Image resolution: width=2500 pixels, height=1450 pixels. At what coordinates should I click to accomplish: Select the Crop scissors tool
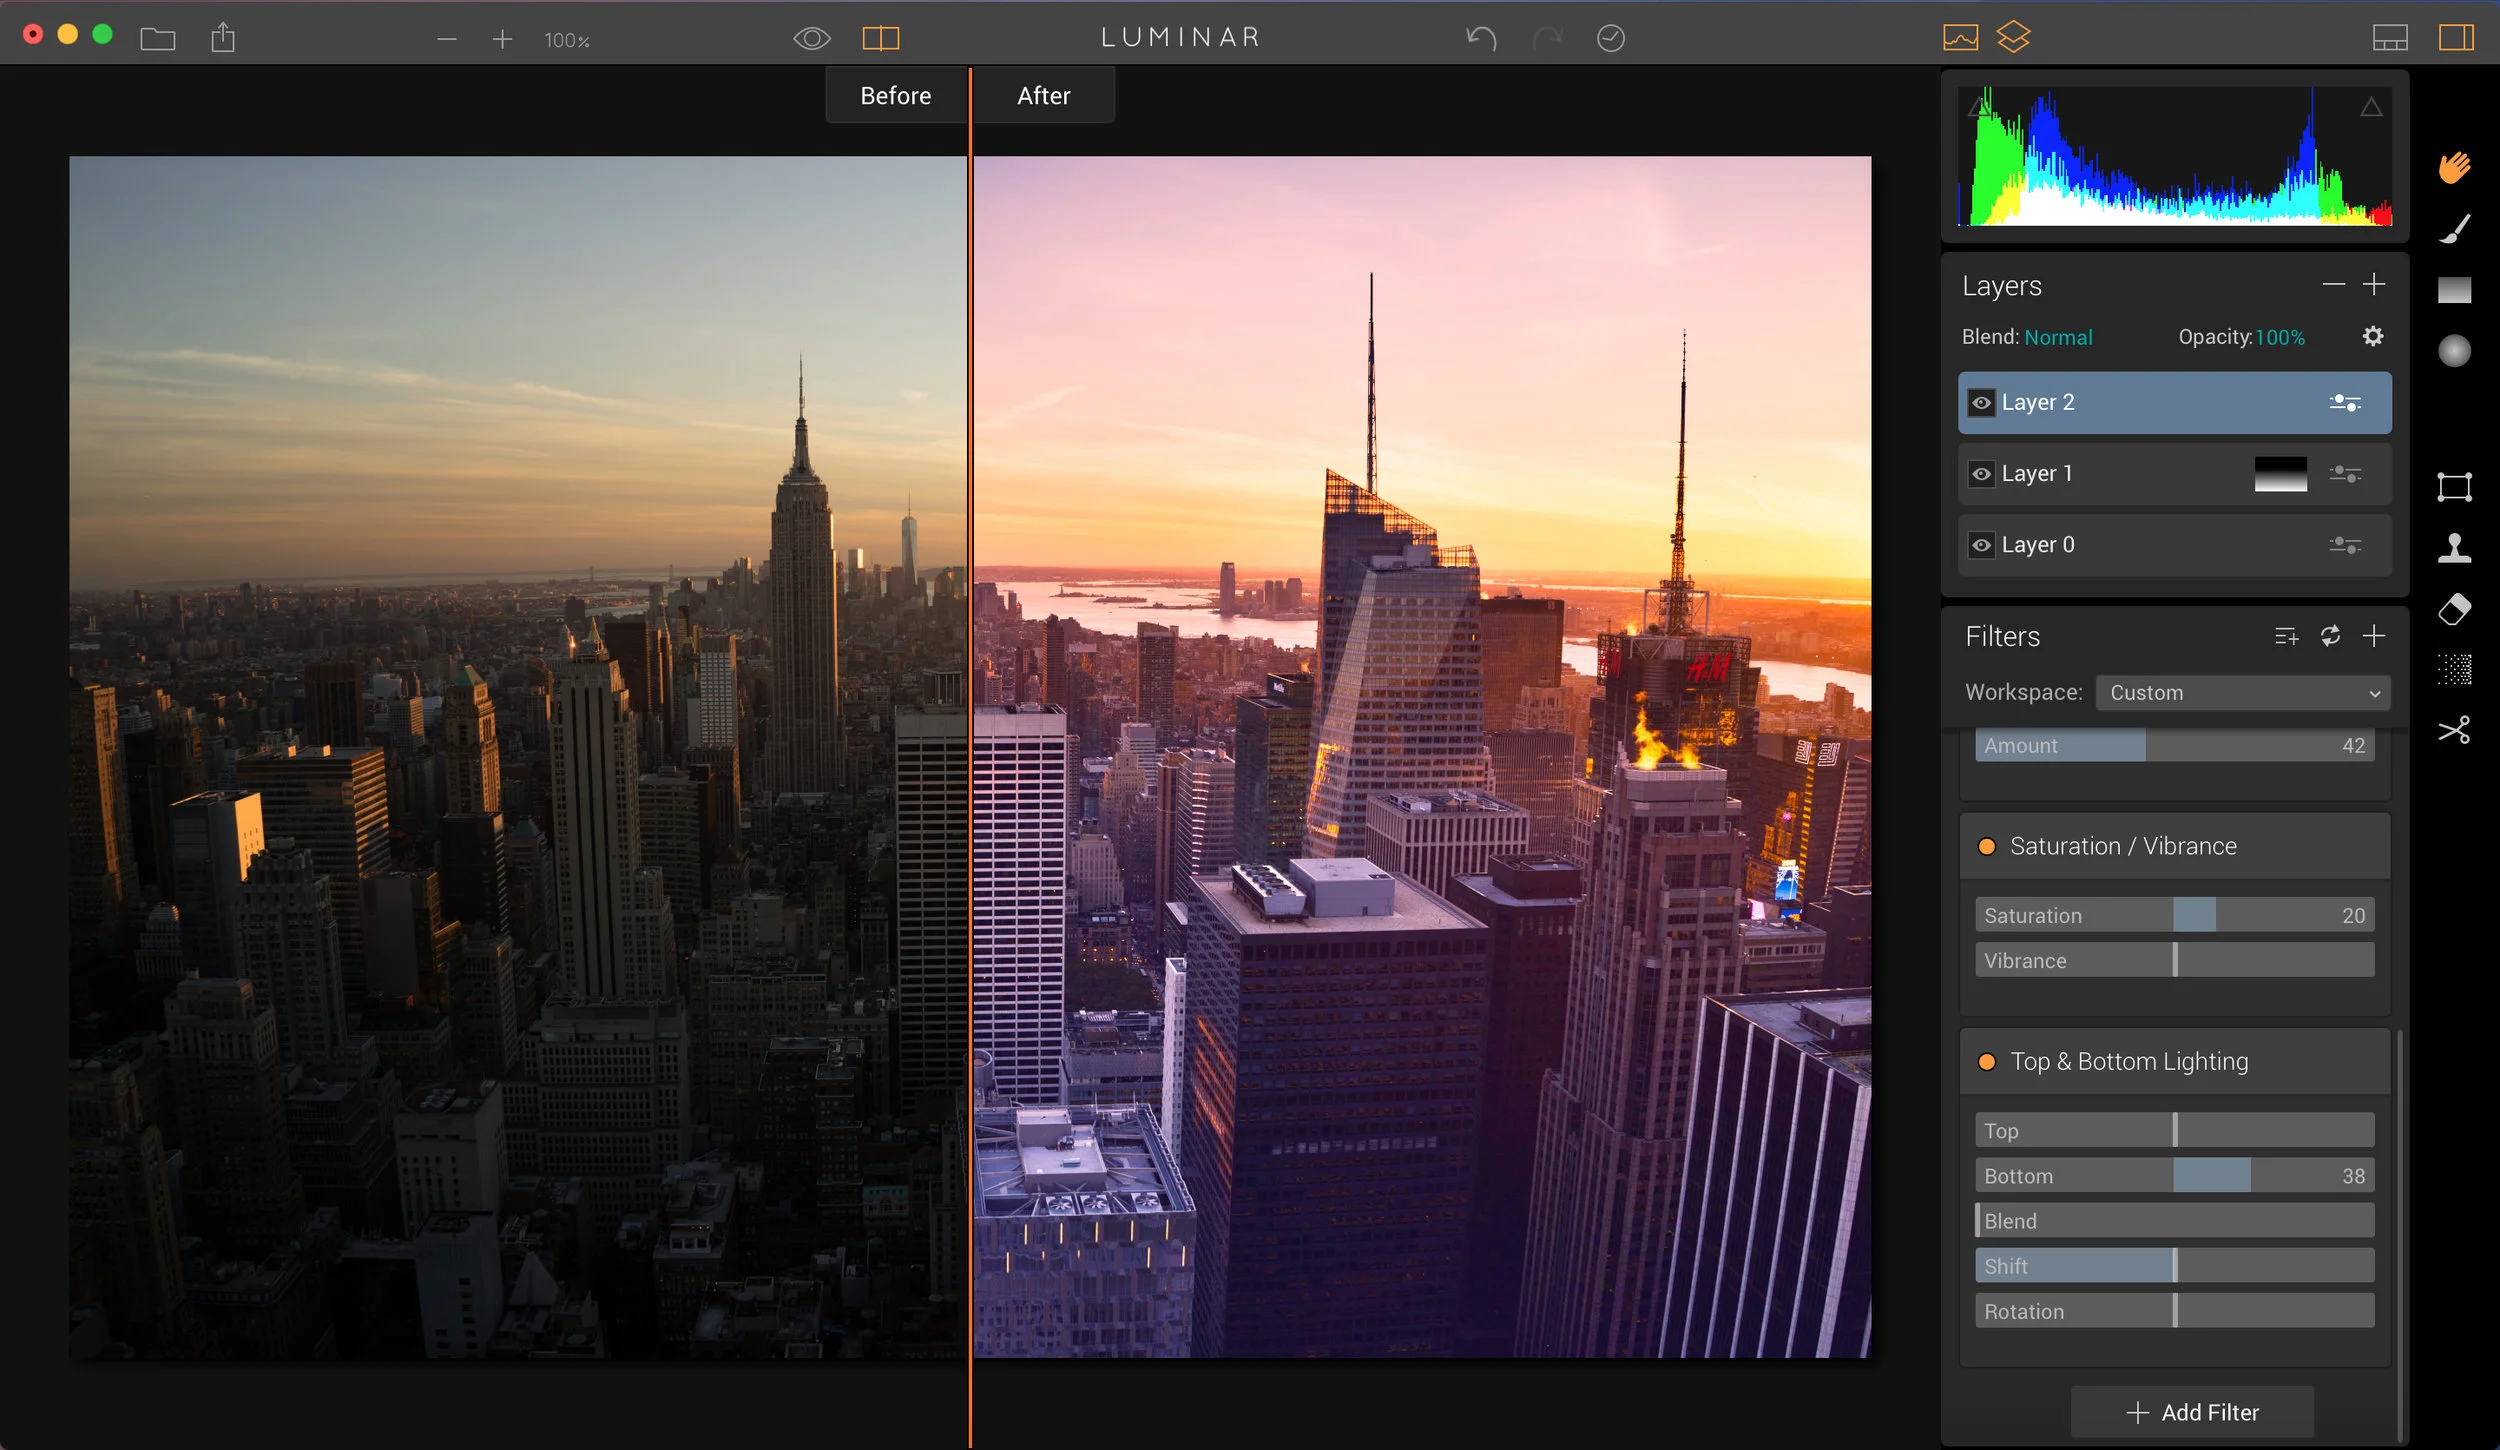[2455, 730]
